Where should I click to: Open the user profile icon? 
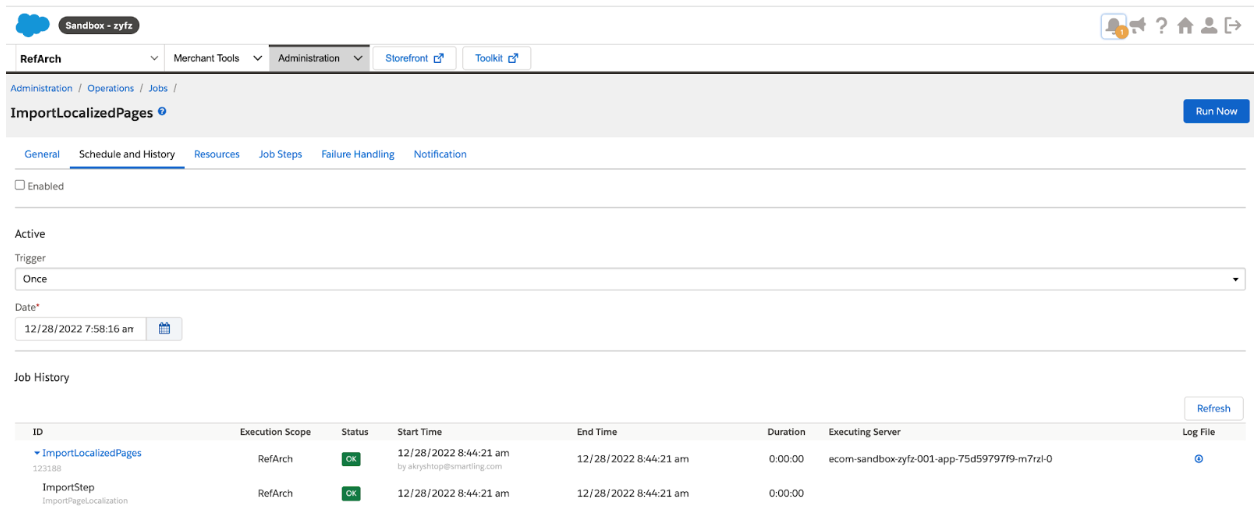[1209, 27]
